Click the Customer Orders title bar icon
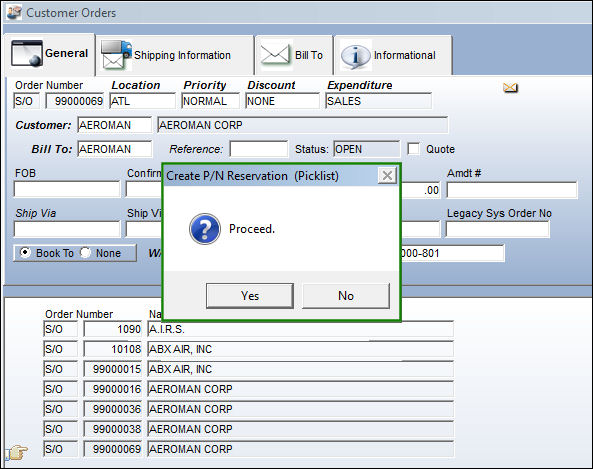 click(14, 12)
